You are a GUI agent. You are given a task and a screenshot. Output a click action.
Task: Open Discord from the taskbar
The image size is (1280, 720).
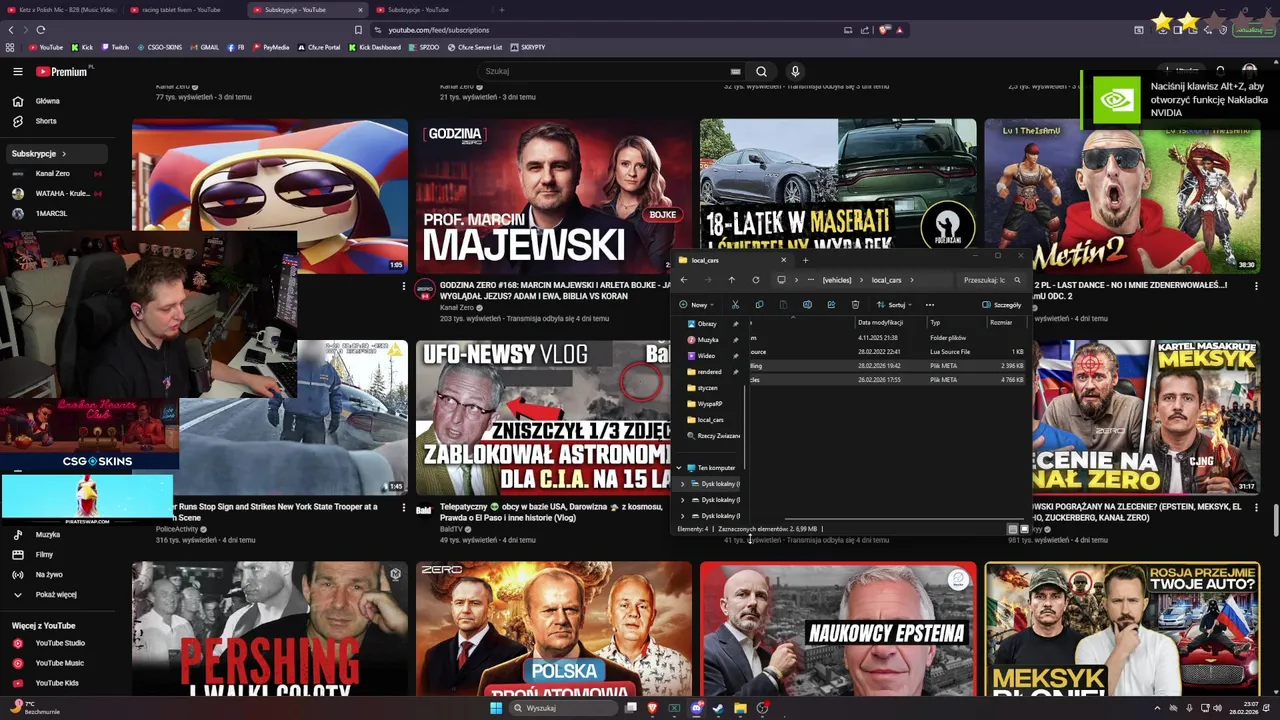click(696, 708)
